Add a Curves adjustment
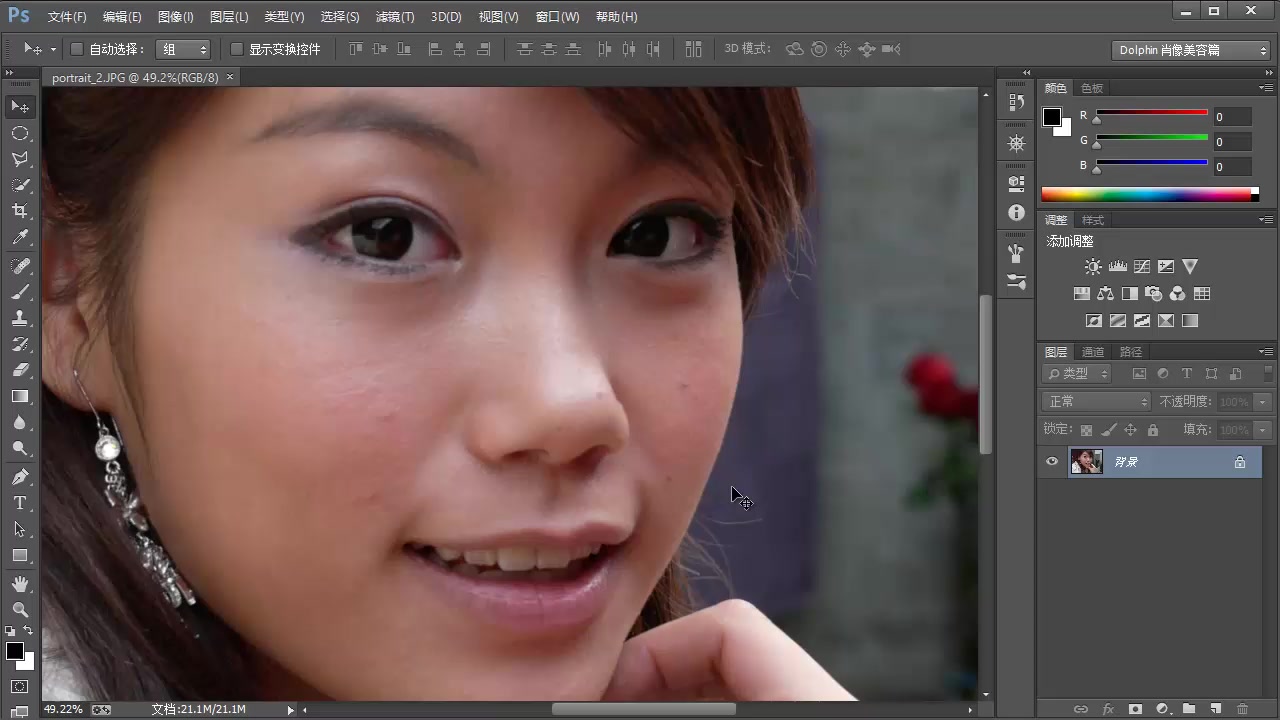The width and height of the screenshot is (1280, 720). click(x=1142, y=267)
